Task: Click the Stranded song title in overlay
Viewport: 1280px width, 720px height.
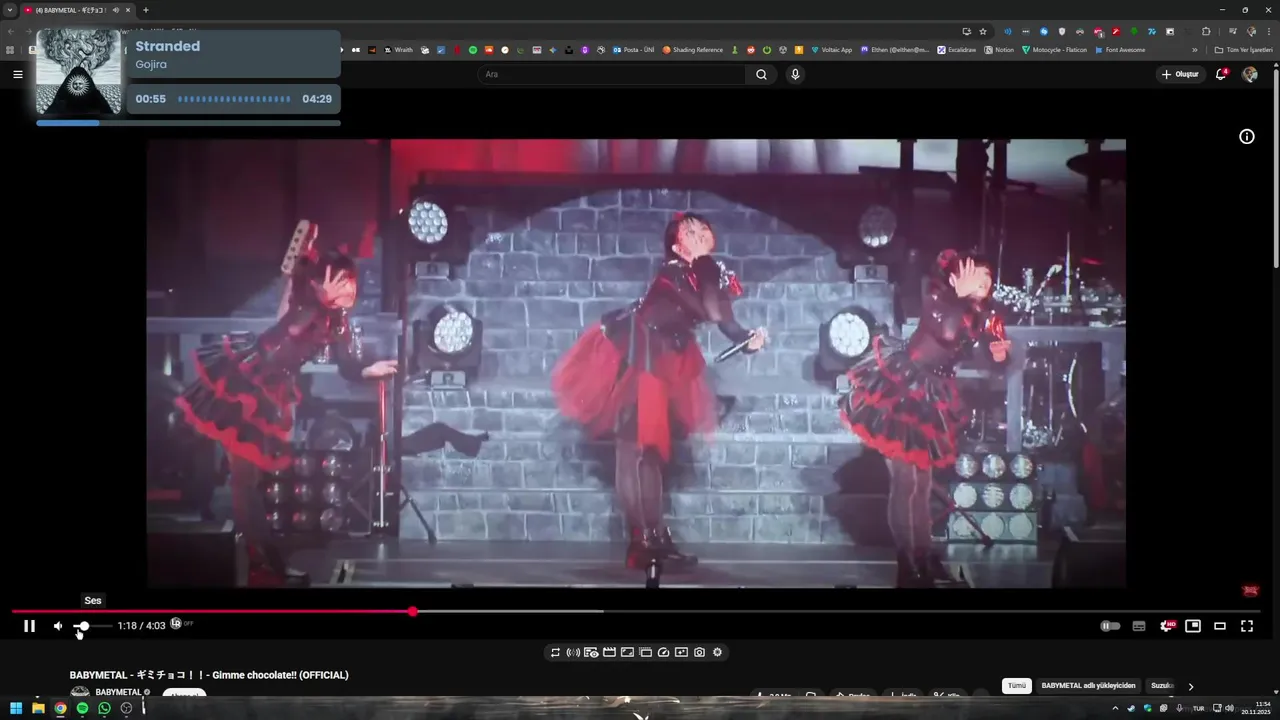Action: tap(168, 46)
